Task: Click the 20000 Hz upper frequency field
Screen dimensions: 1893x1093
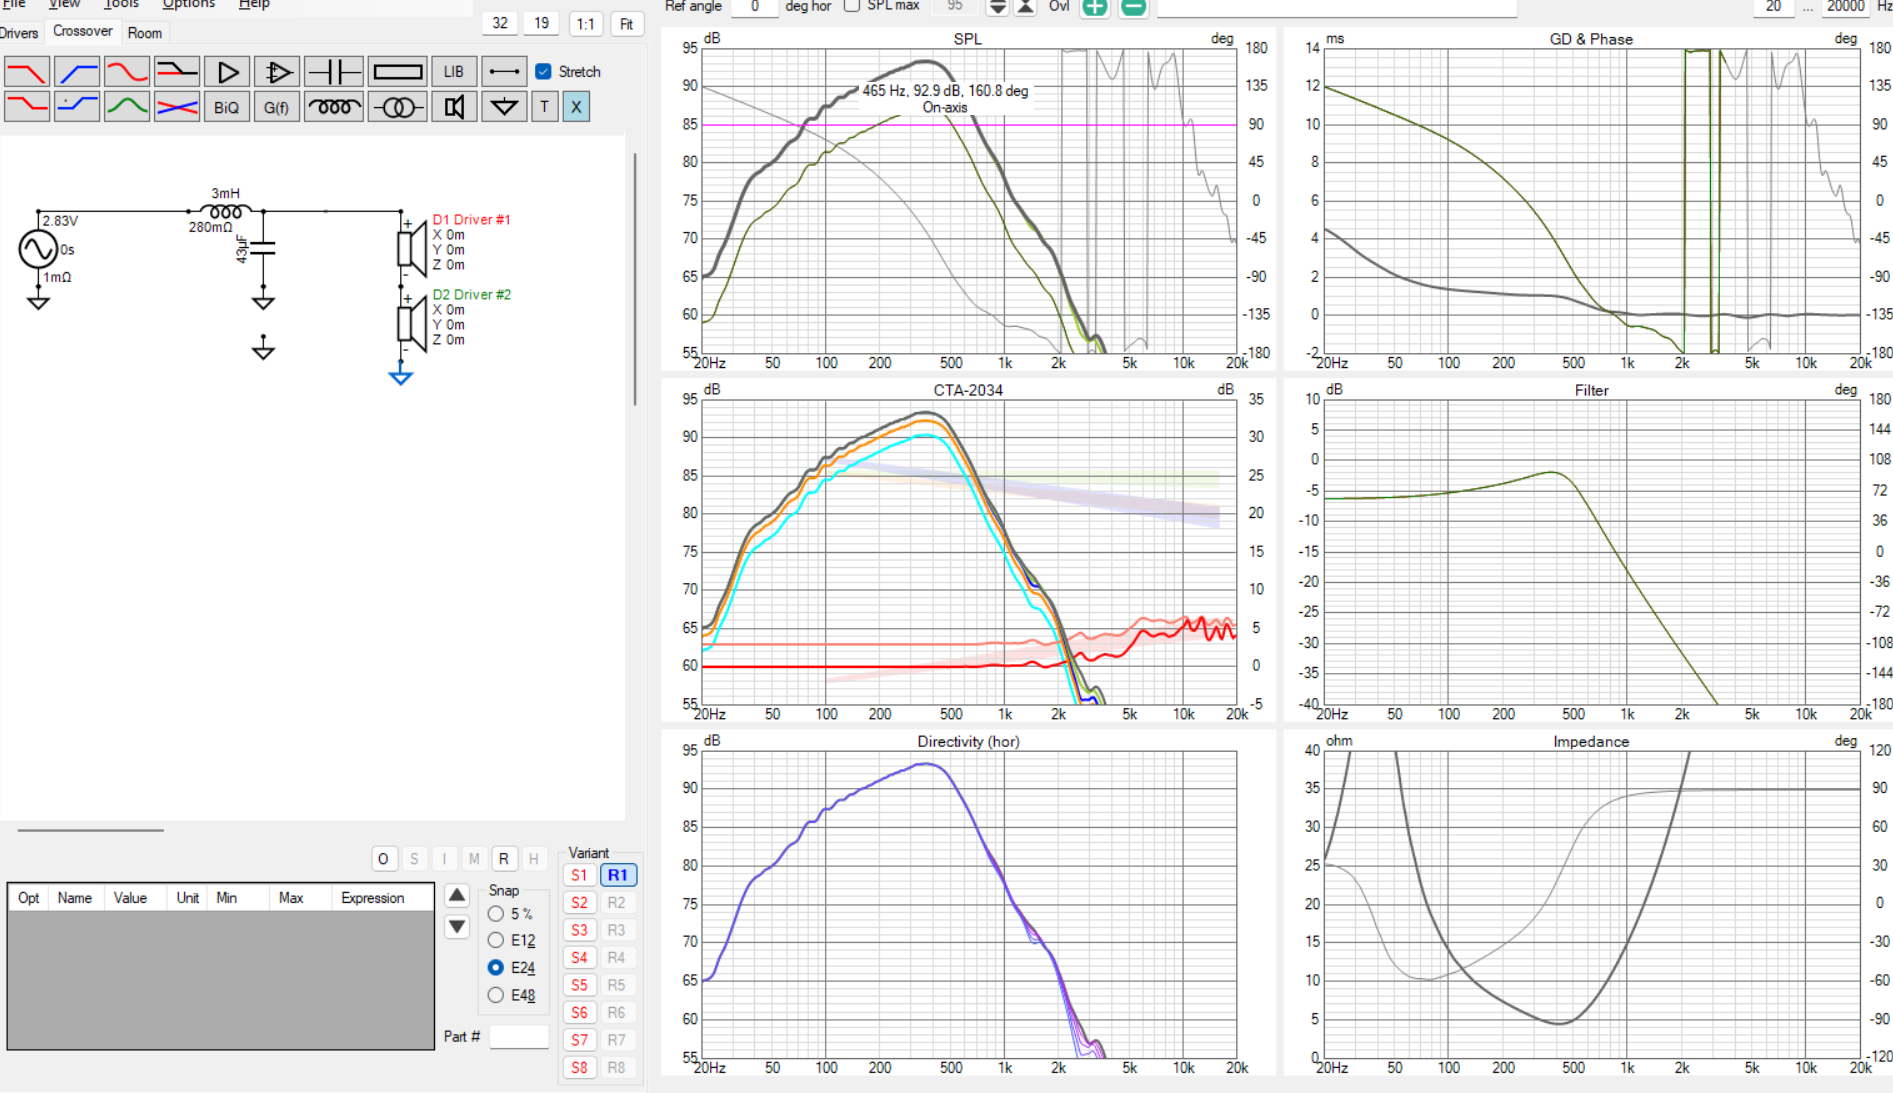Action: click(1844, 7)
